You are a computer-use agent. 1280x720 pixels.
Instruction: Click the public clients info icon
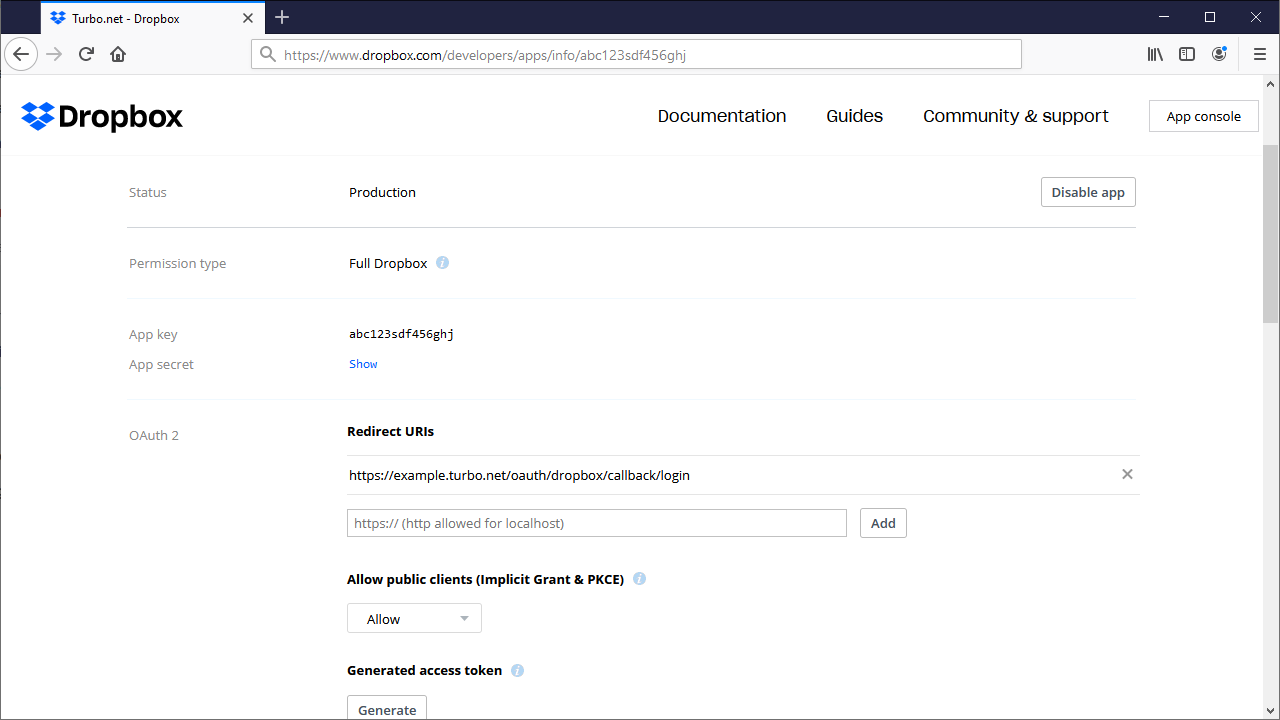[x=639, y=578]
